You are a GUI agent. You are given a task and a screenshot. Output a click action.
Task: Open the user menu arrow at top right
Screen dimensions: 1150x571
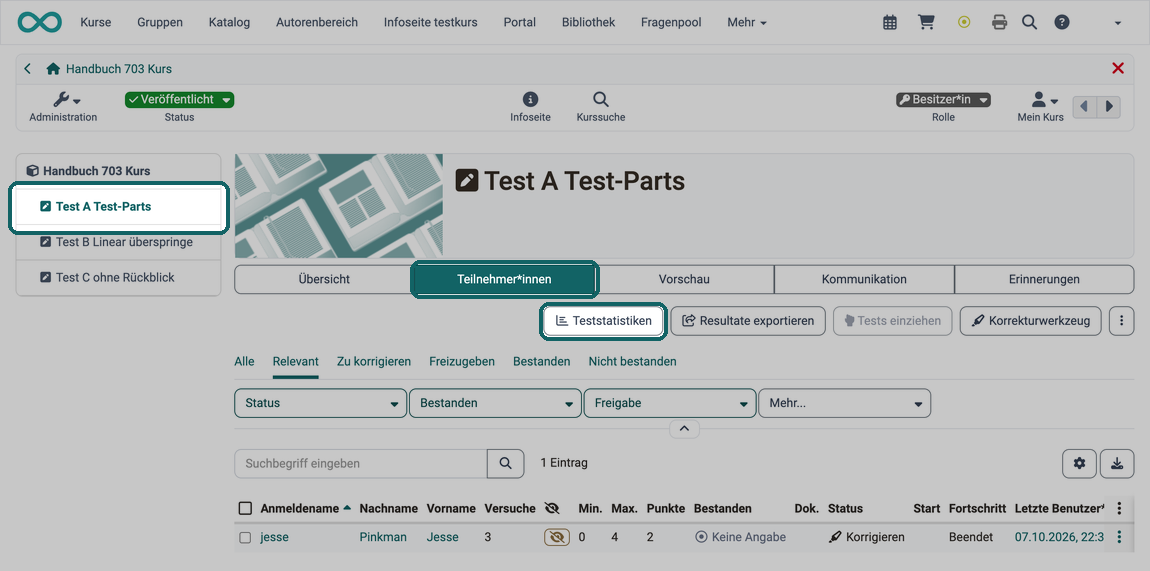pyautogui.click(x=1118, y=23)
